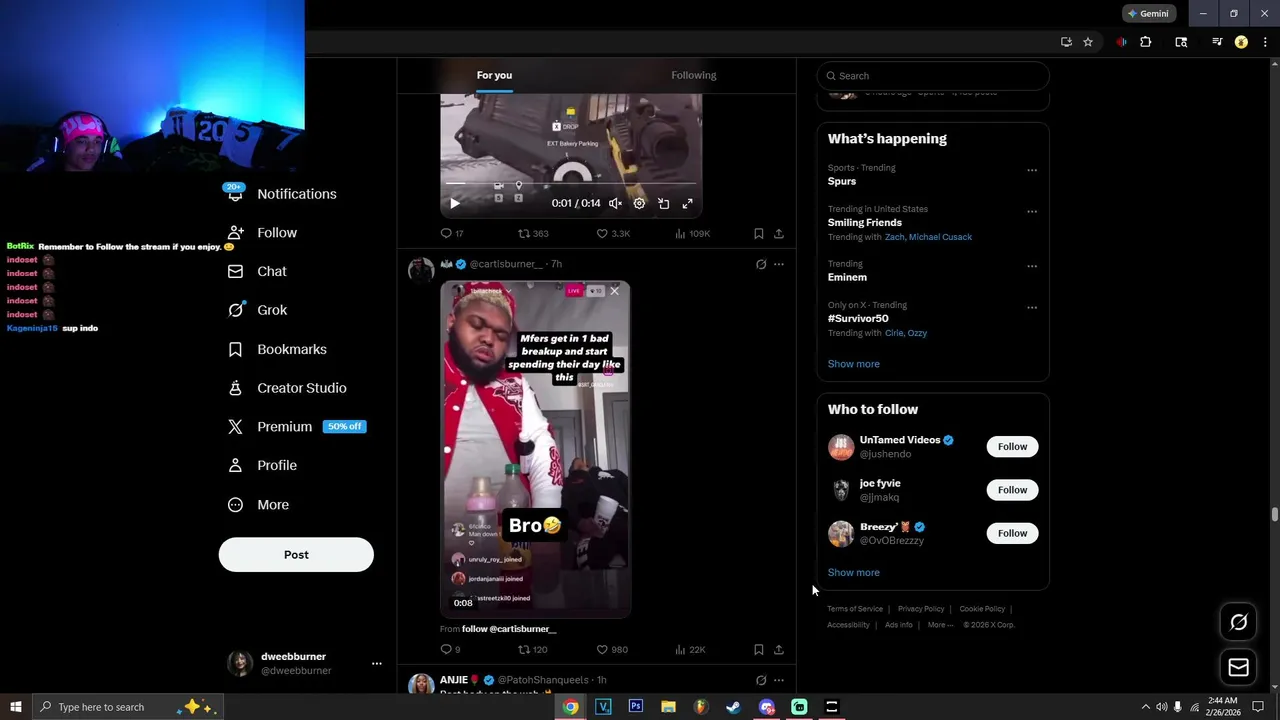The width and height of the screenshot is (1280, 720).
Task: Open Chat in the sidebar
Action: coord(257,271)
